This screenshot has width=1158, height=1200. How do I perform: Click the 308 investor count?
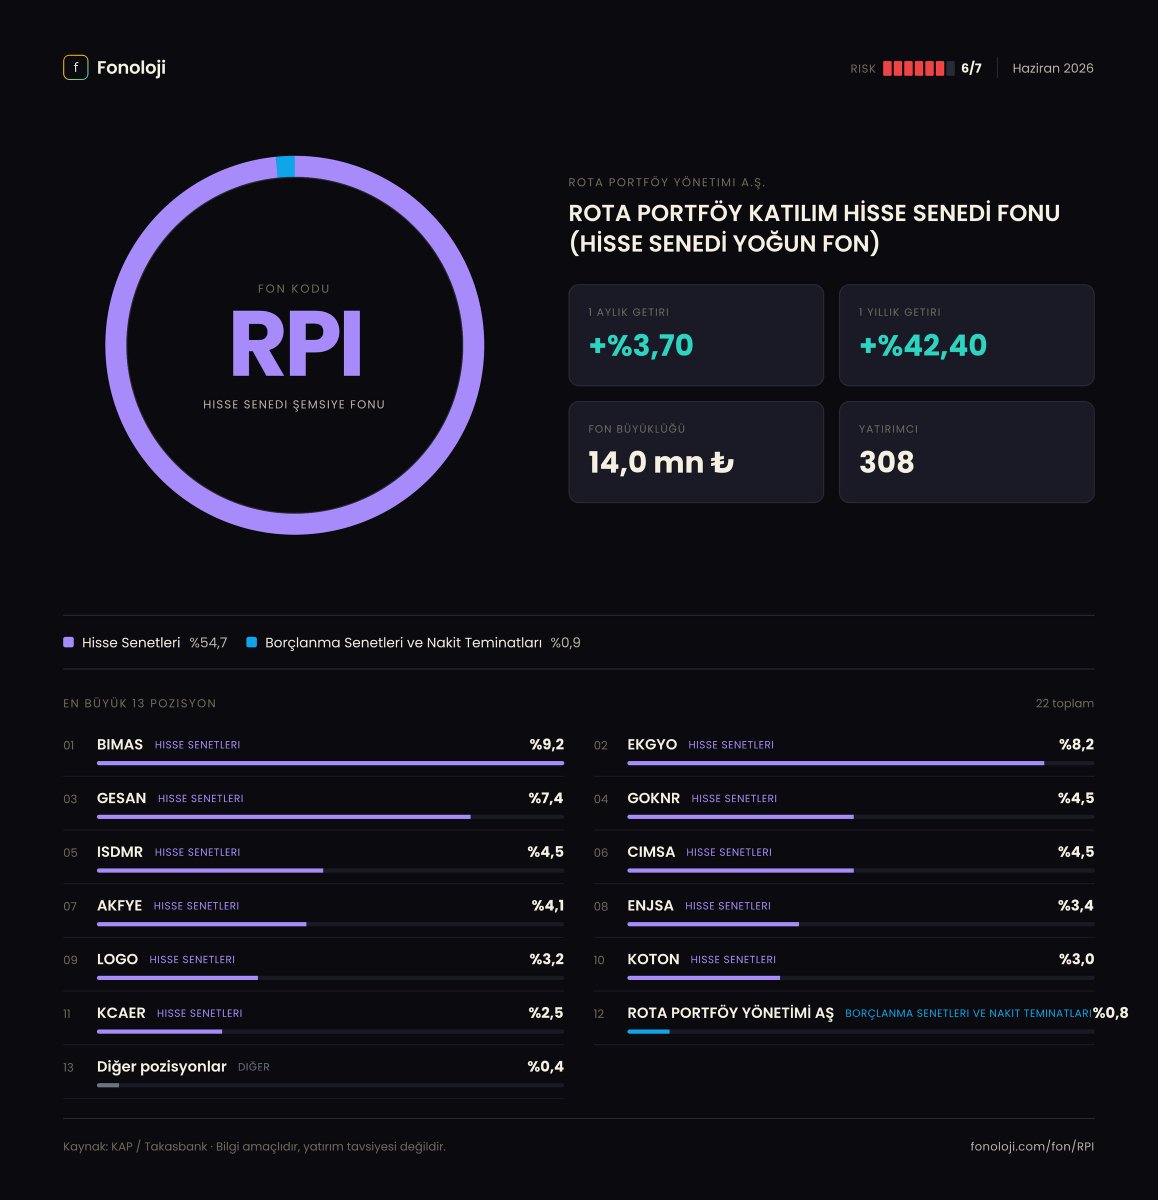pos(887,462)
